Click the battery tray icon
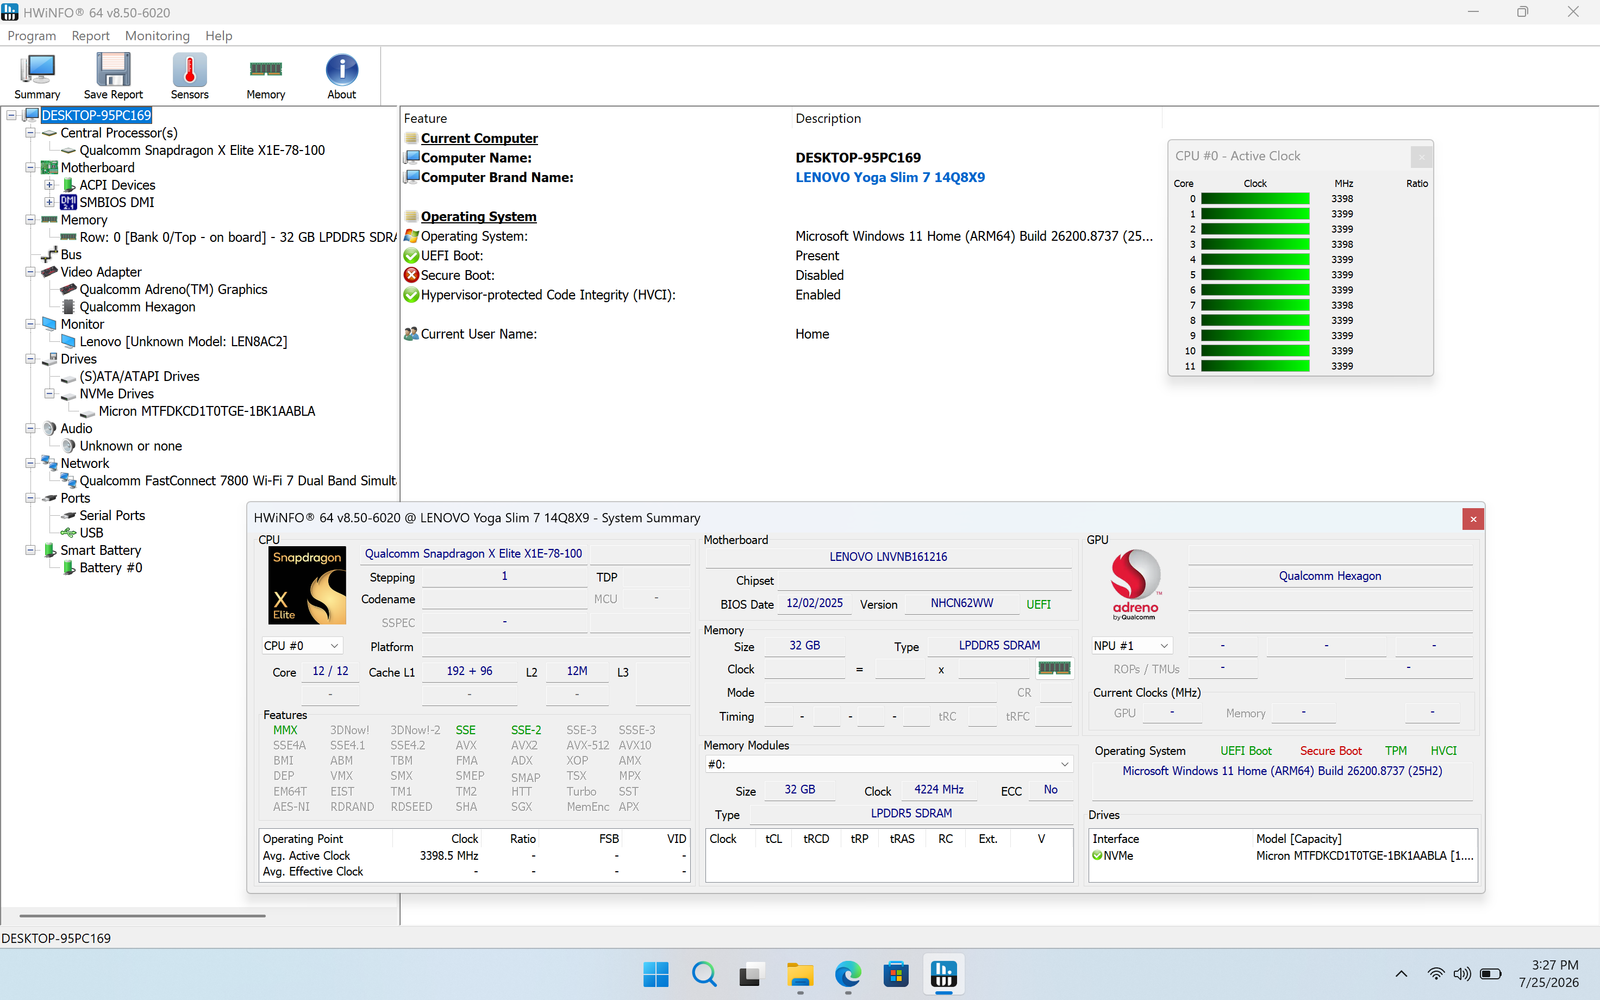The height and width of the screenshot is (1000, 1600). tap(1491, 974)
